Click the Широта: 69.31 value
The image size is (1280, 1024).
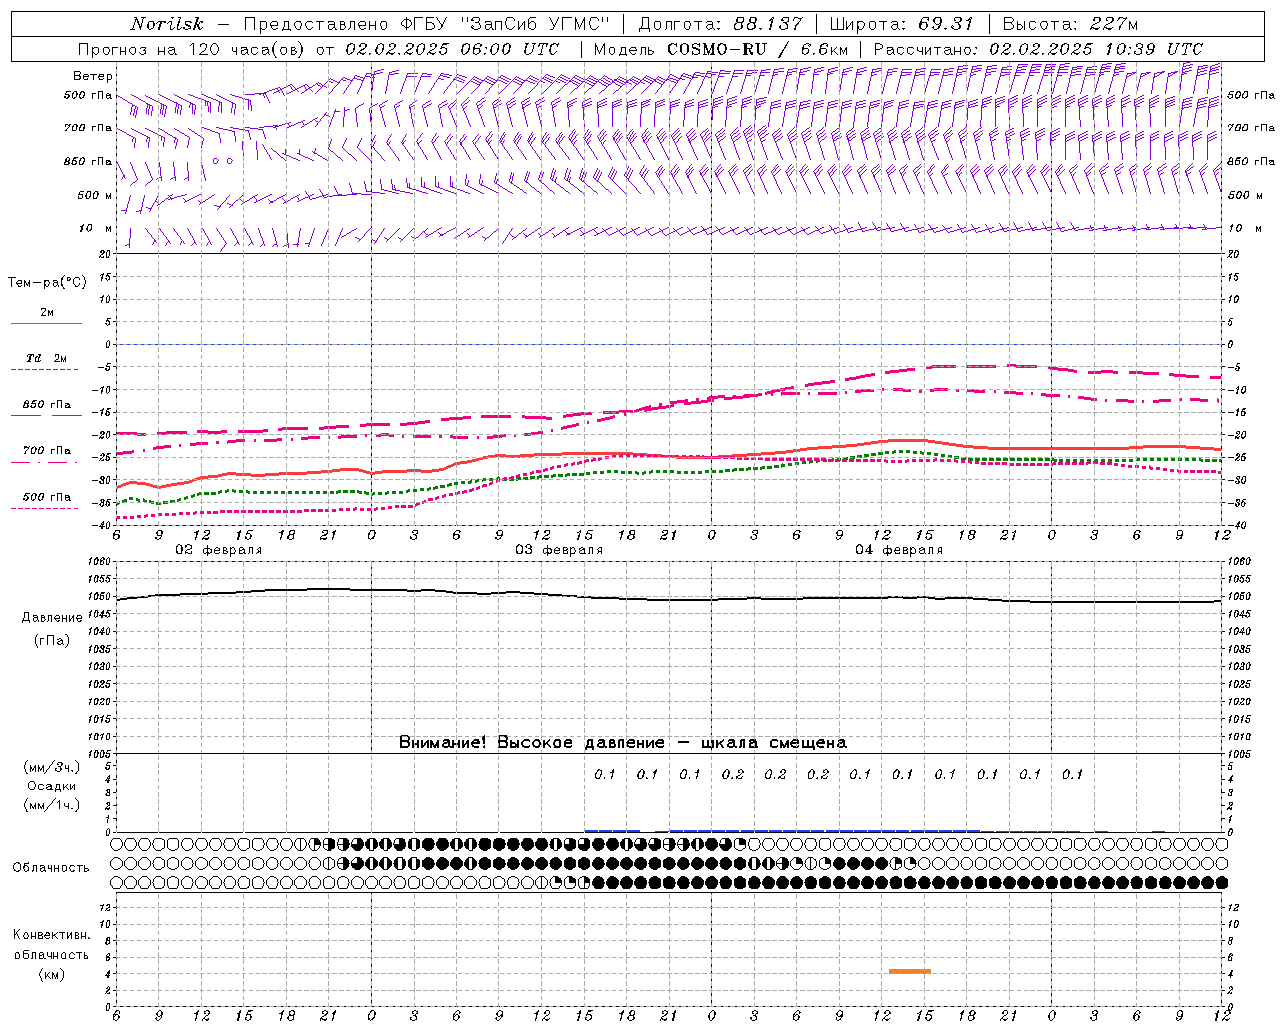click(x=901, y=24)
